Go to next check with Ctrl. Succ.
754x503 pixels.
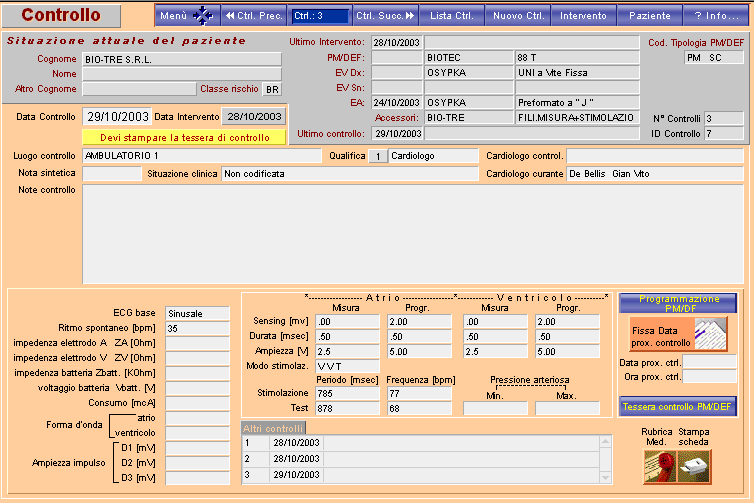click(385, 16)
